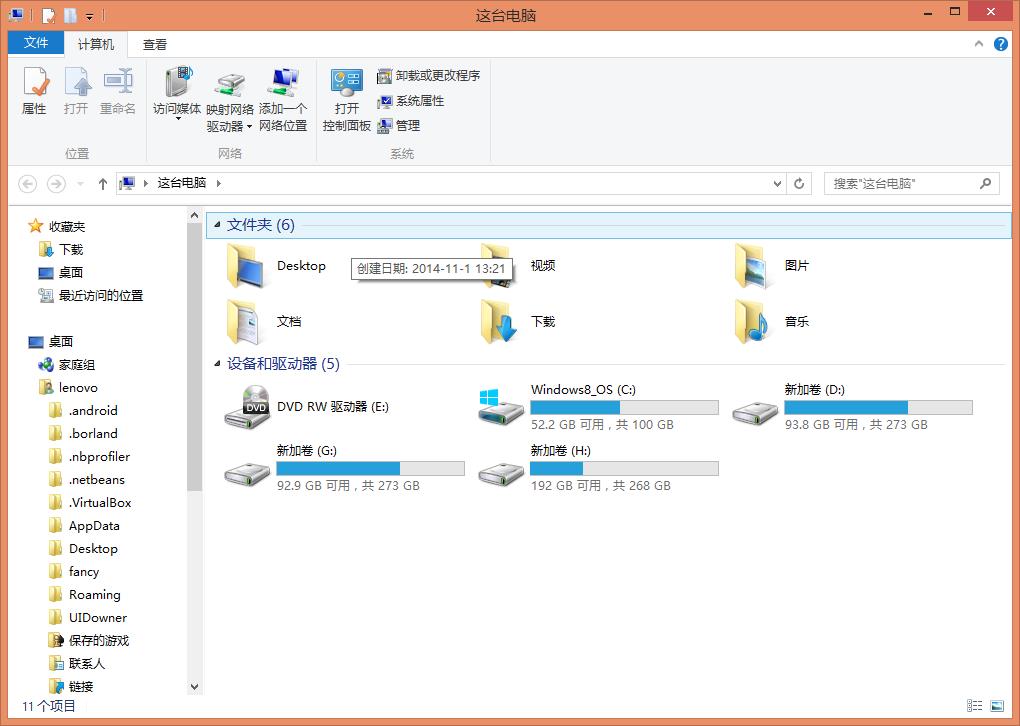Open the address bar dropdown list

click(x=777, y=183)
